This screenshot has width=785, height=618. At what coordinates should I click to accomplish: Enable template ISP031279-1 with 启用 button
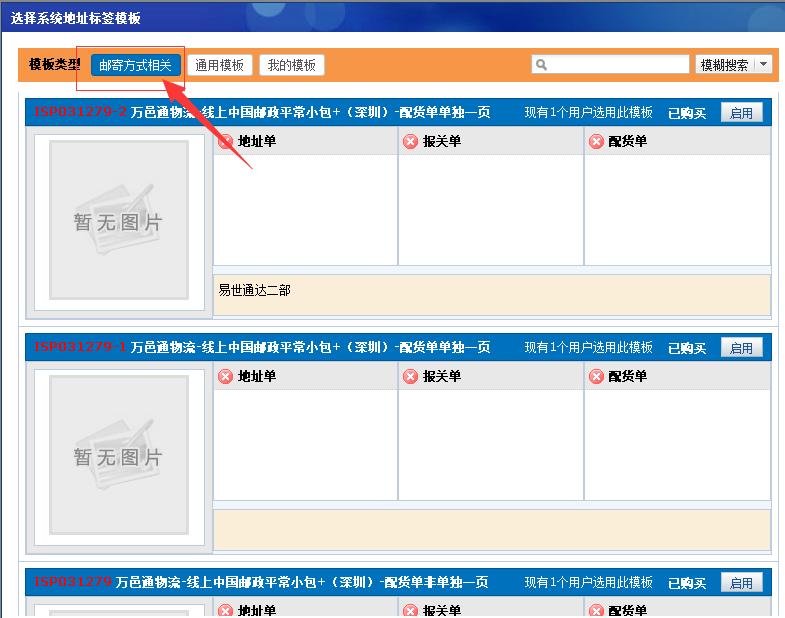tap(741, 348)
